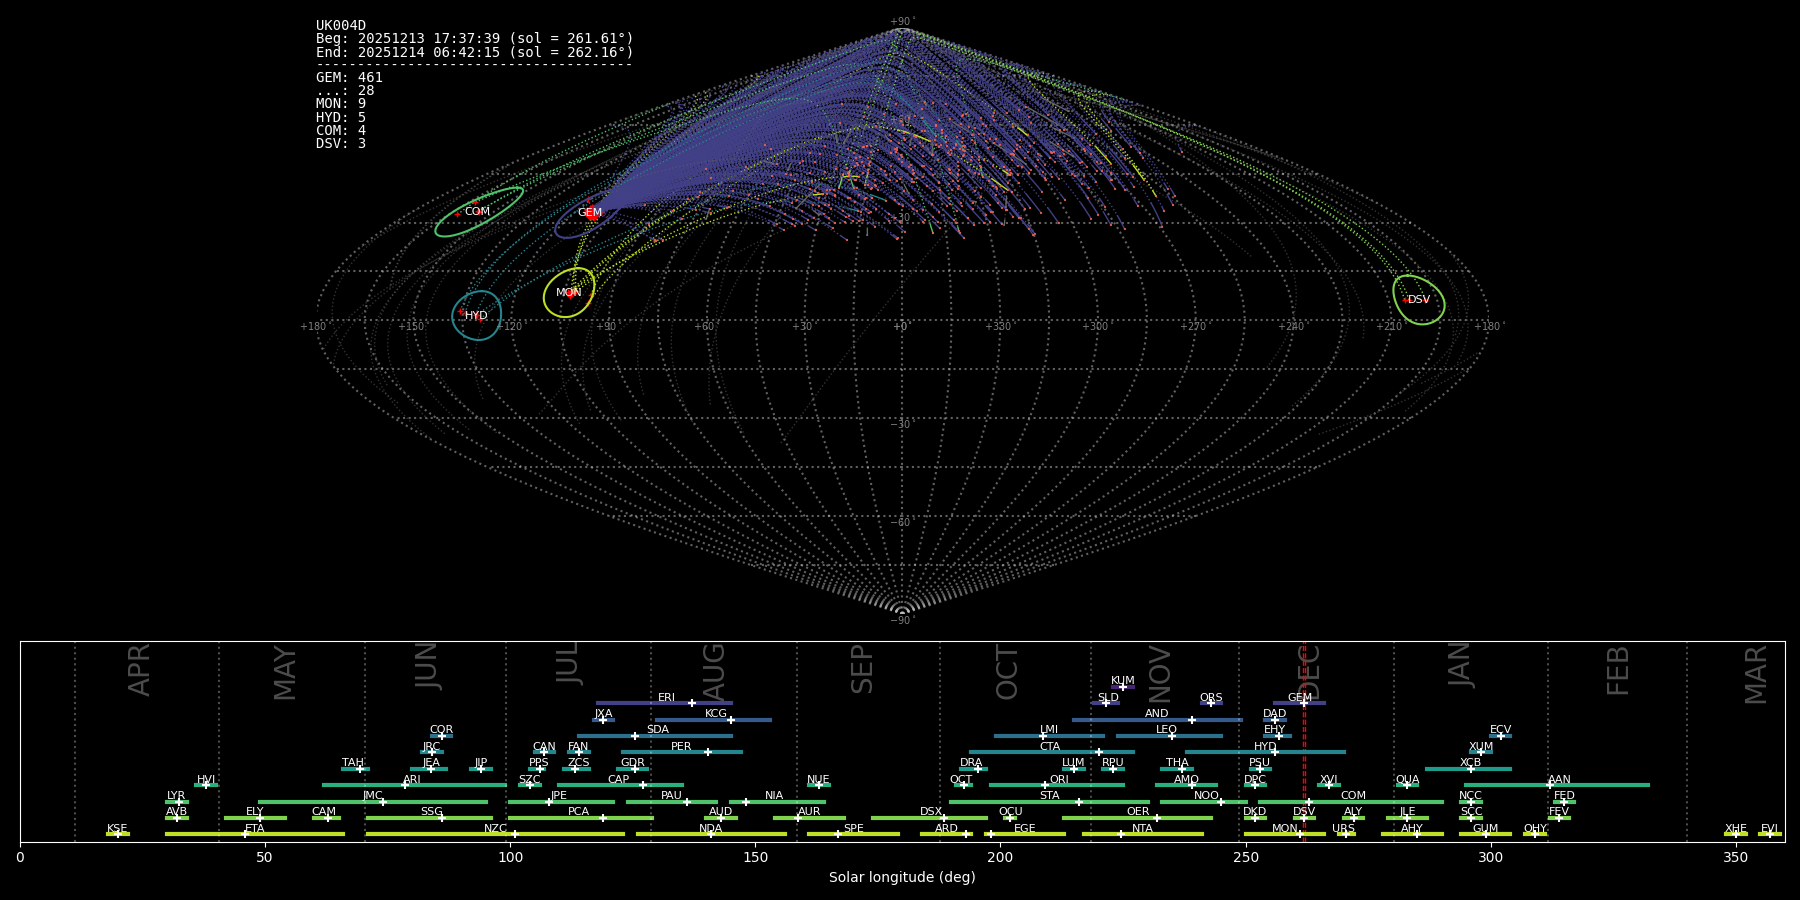
Task: Click the GEM radiant marker on the sky map
Action: pyautogui.click(x=591, y=212)
